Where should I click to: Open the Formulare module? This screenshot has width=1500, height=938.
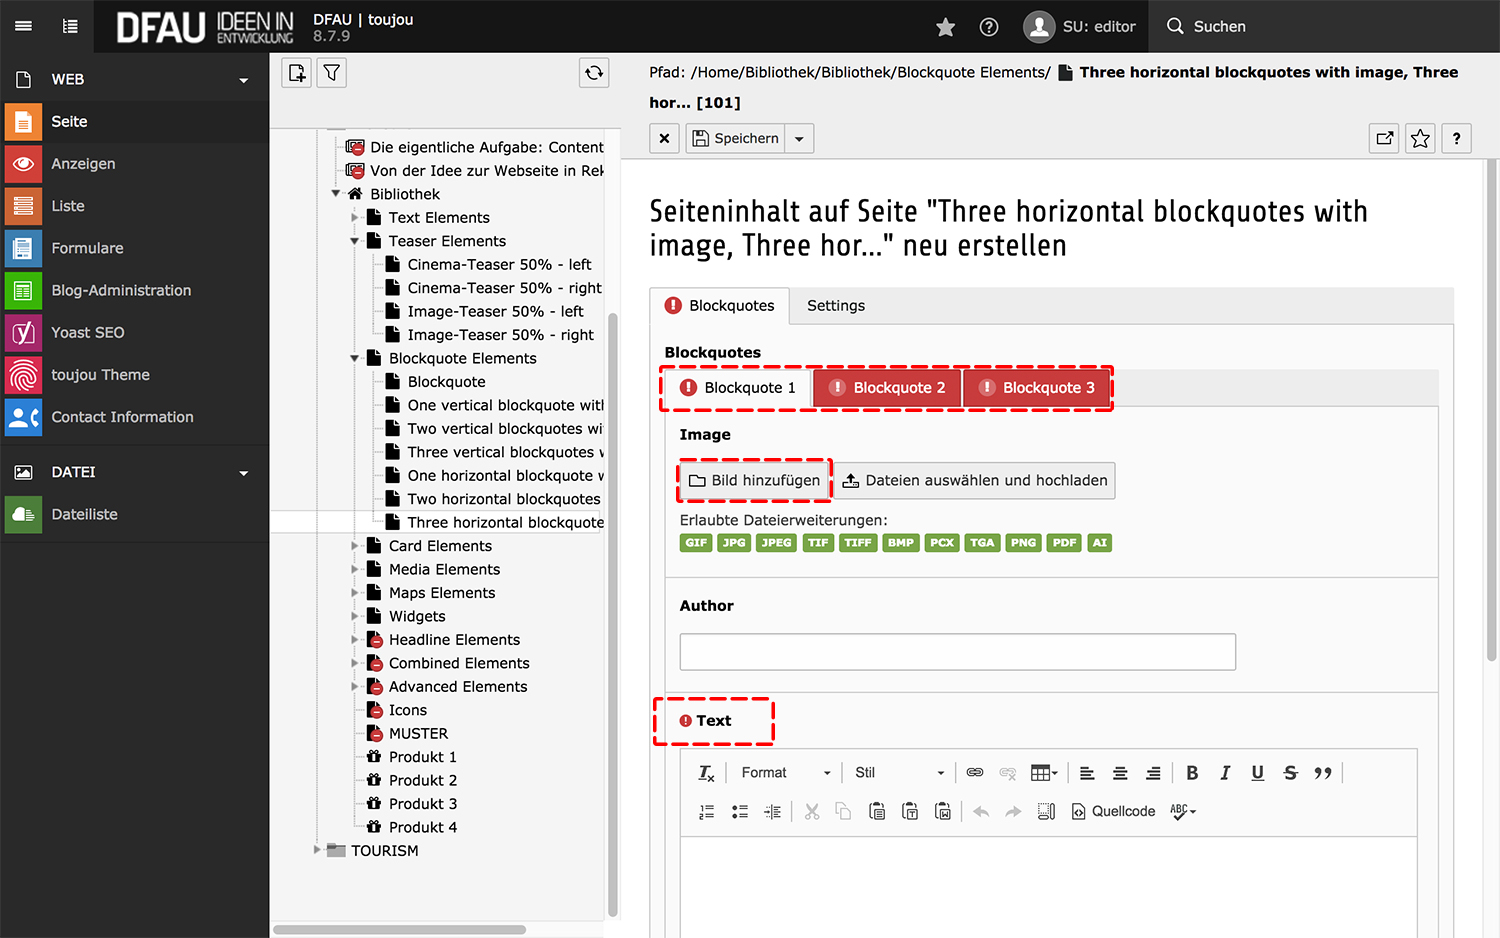(135, 248)
